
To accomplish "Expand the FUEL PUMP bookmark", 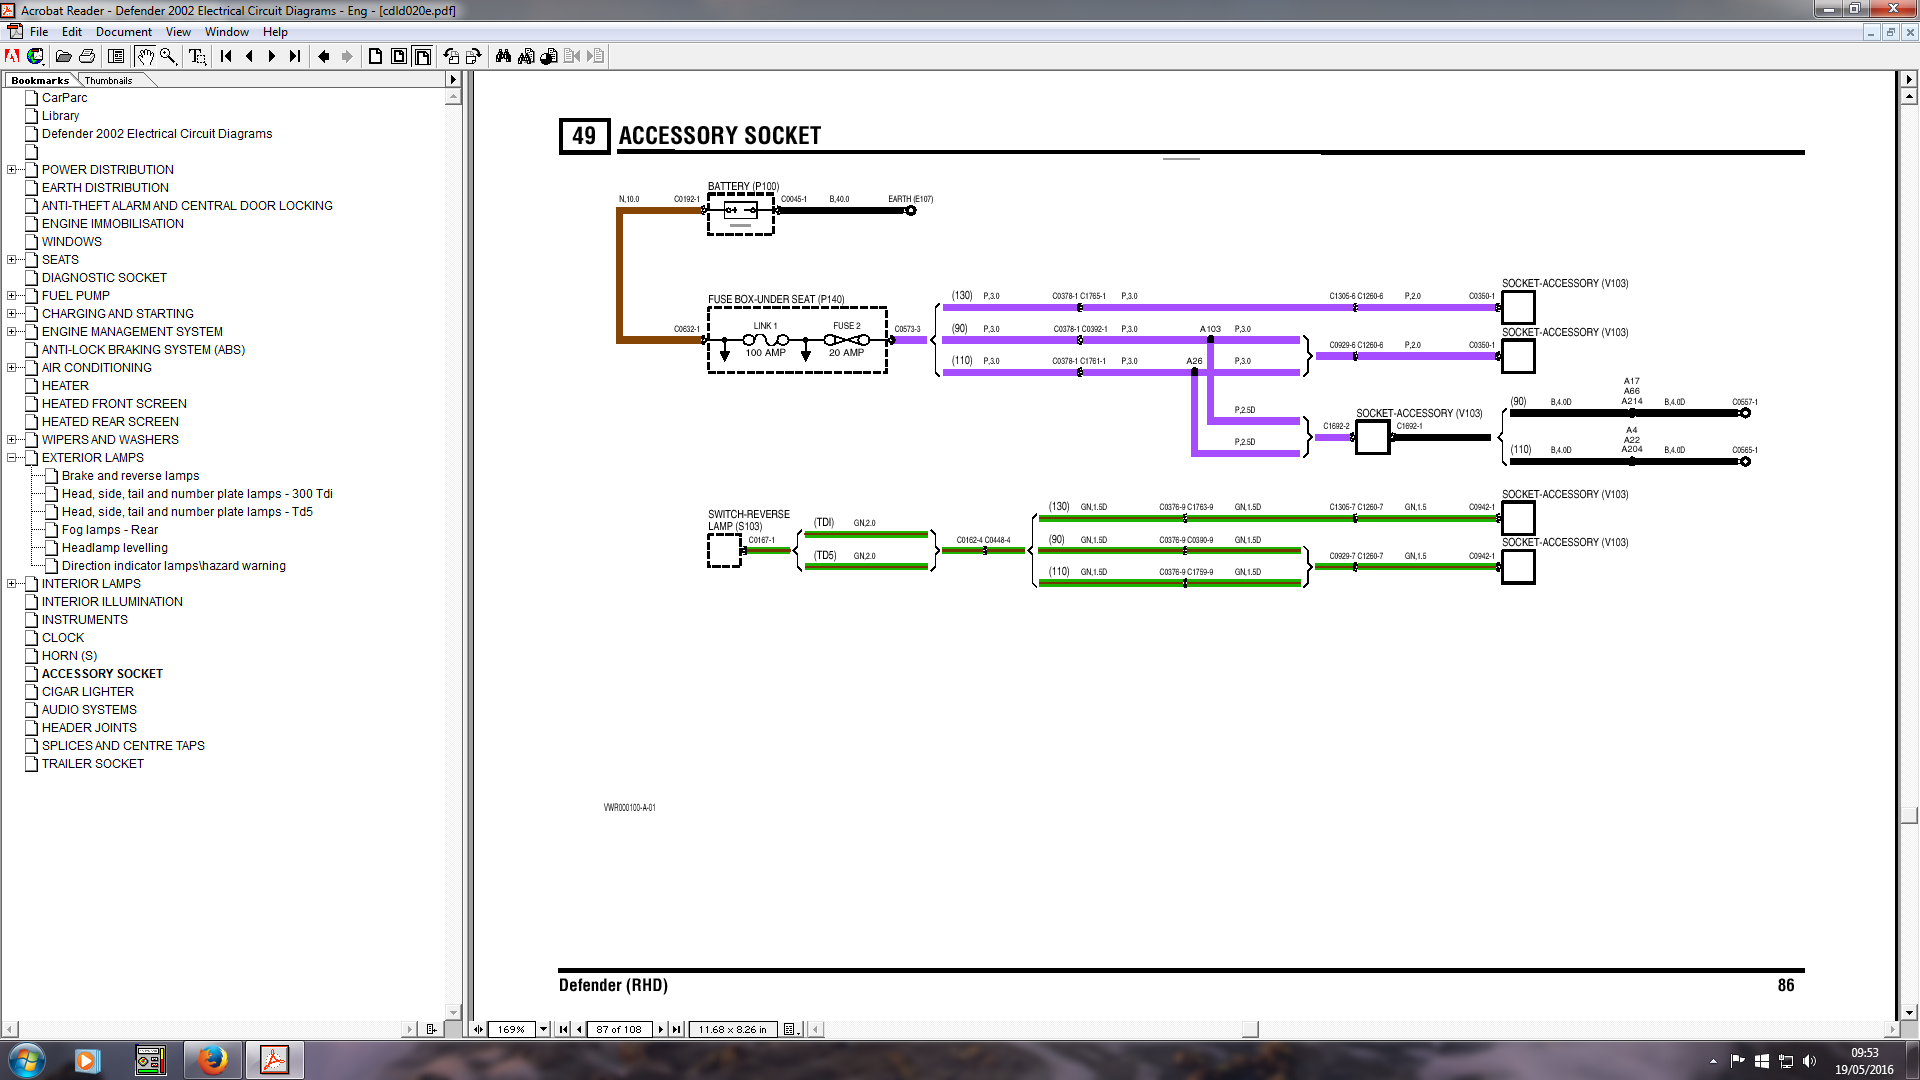I will 12,296.
